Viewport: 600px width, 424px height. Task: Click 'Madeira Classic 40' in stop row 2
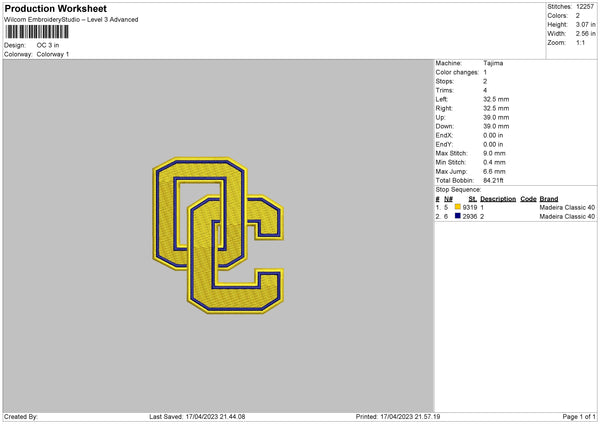point(567,217)
